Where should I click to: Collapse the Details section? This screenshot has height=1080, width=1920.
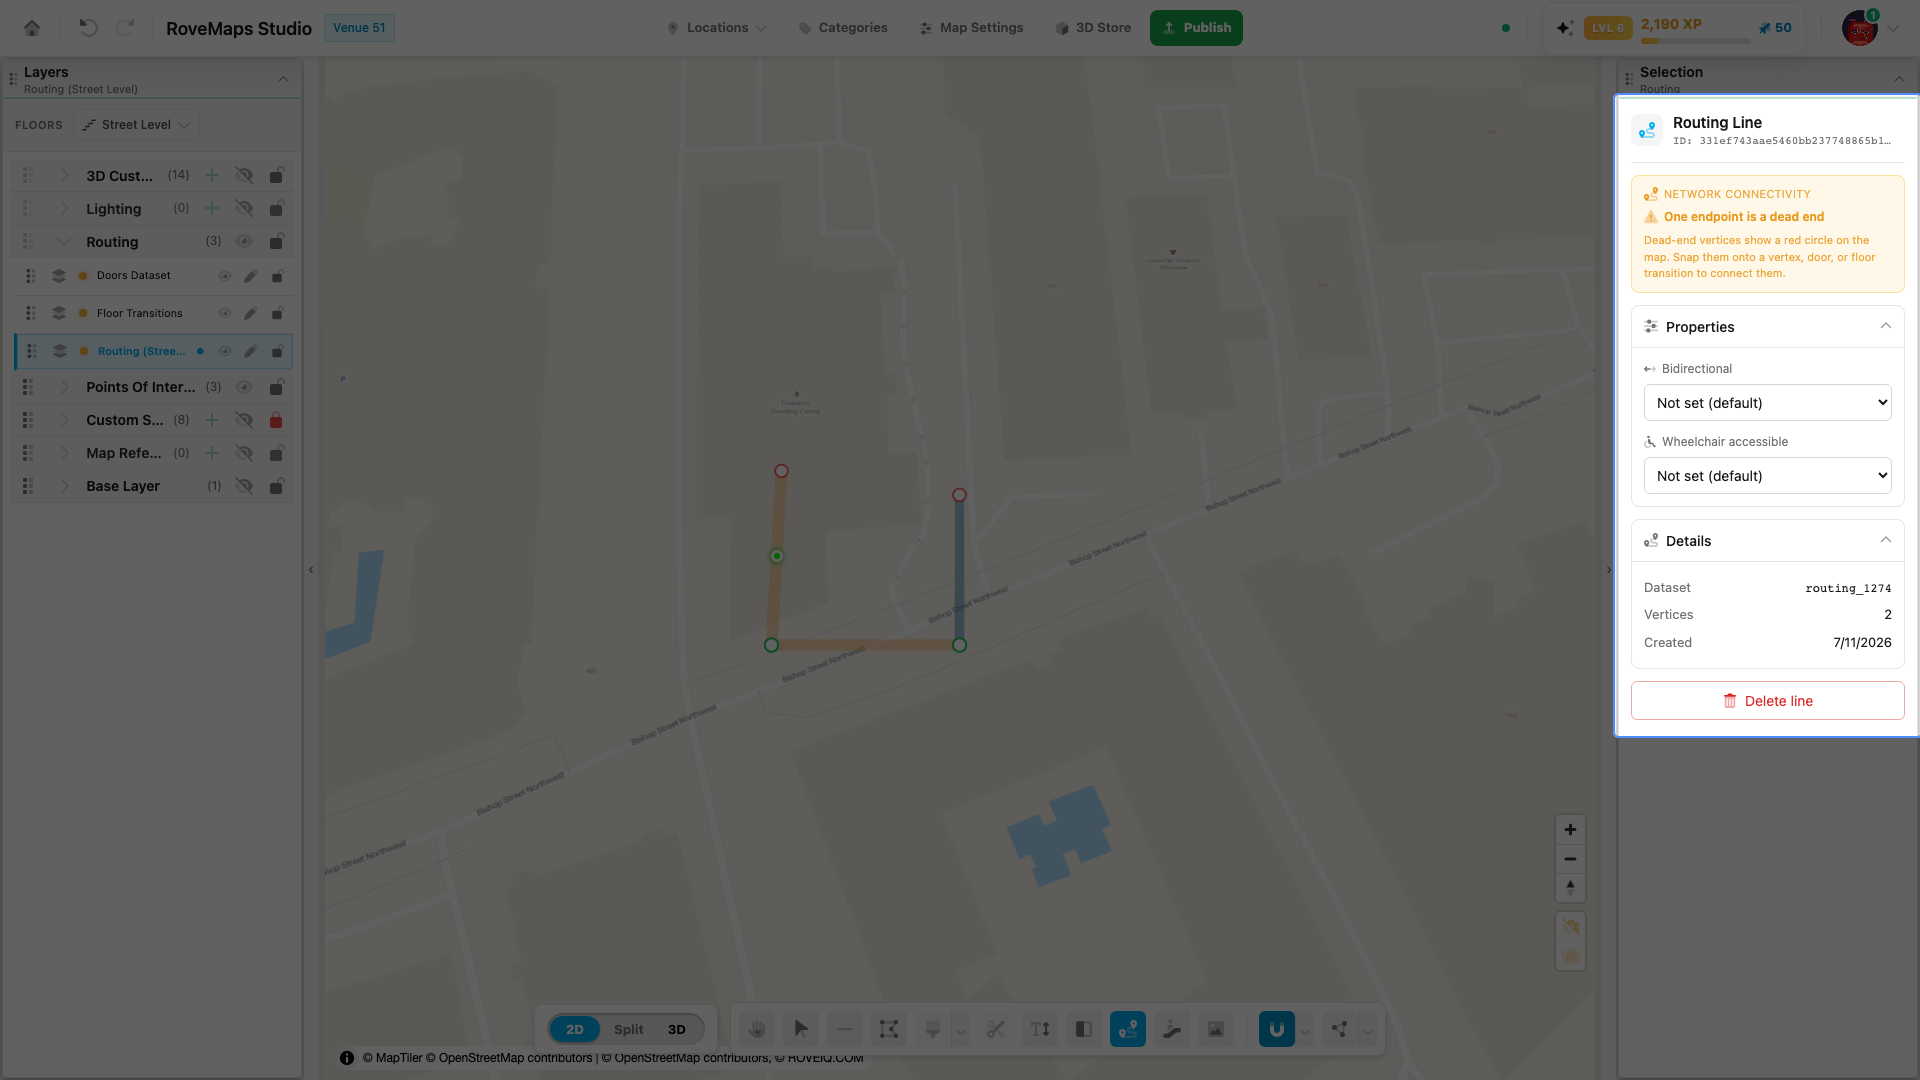point(1885,540)
